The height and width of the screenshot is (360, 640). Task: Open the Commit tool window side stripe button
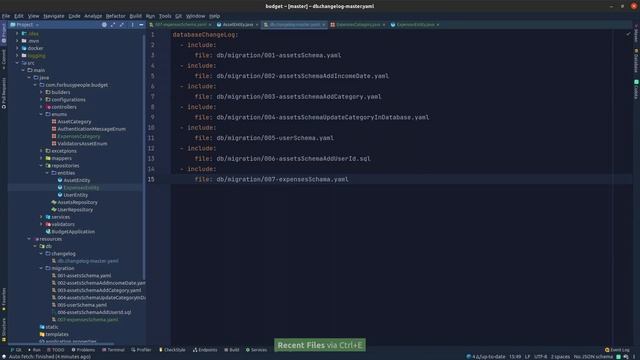click(4, 58)
